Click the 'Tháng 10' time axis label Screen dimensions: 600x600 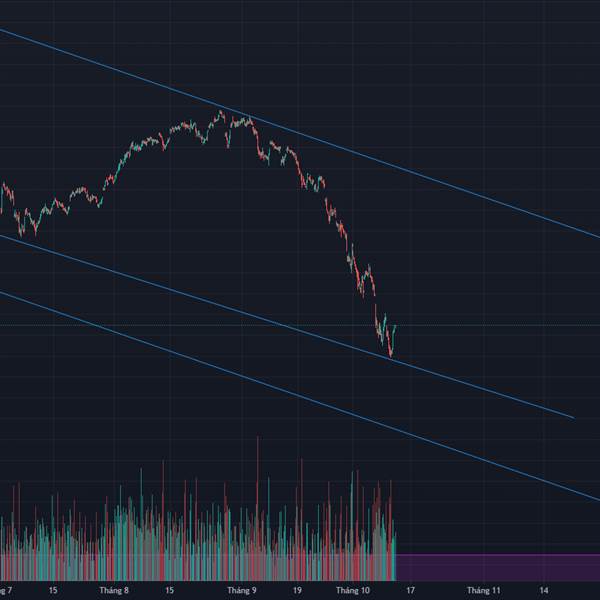[x=353, y=590]
